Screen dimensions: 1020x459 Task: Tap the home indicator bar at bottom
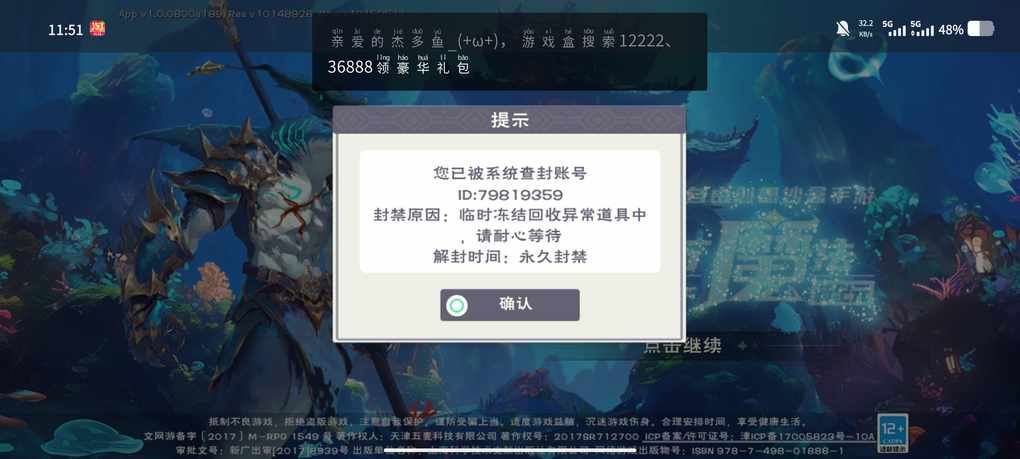509,450
